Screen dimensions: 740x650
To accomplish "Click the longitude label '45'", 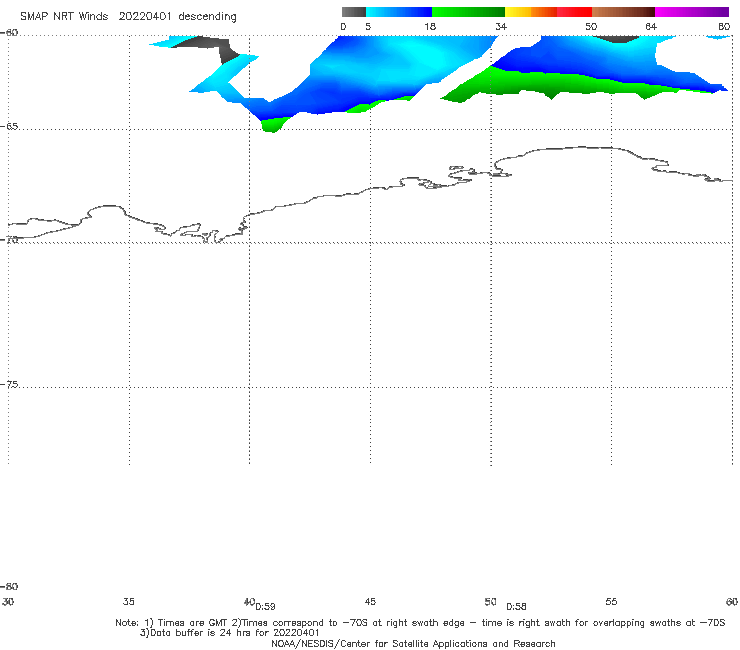I will point(370,602).
